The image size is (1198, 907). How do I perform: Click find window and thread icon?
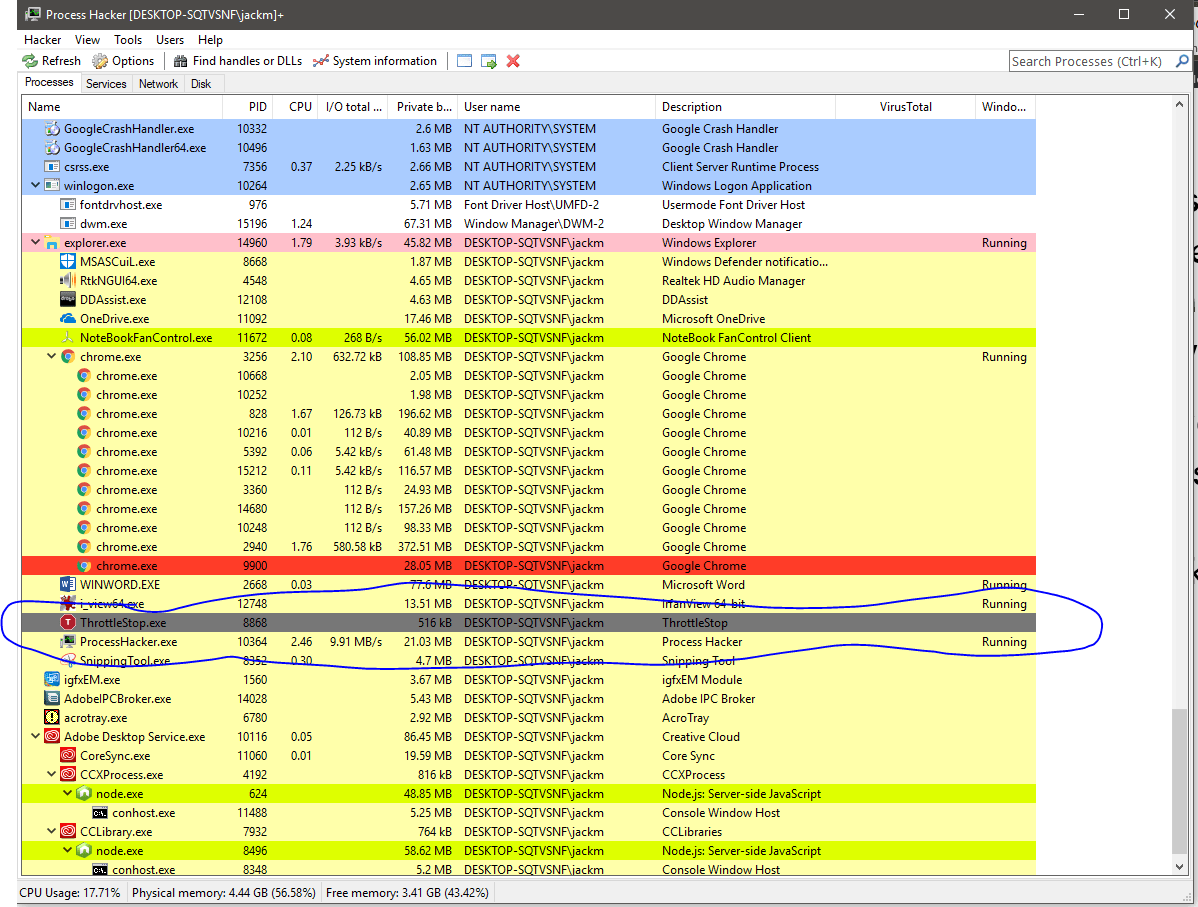(489, 61)
